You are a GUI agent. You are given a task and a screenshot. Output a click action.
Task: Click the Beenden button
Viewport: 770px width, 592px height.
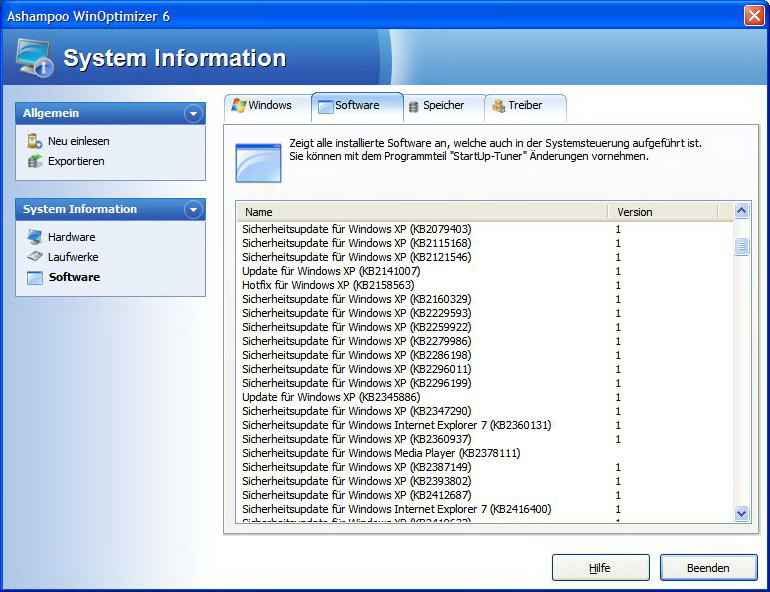[x=708, y=568]
